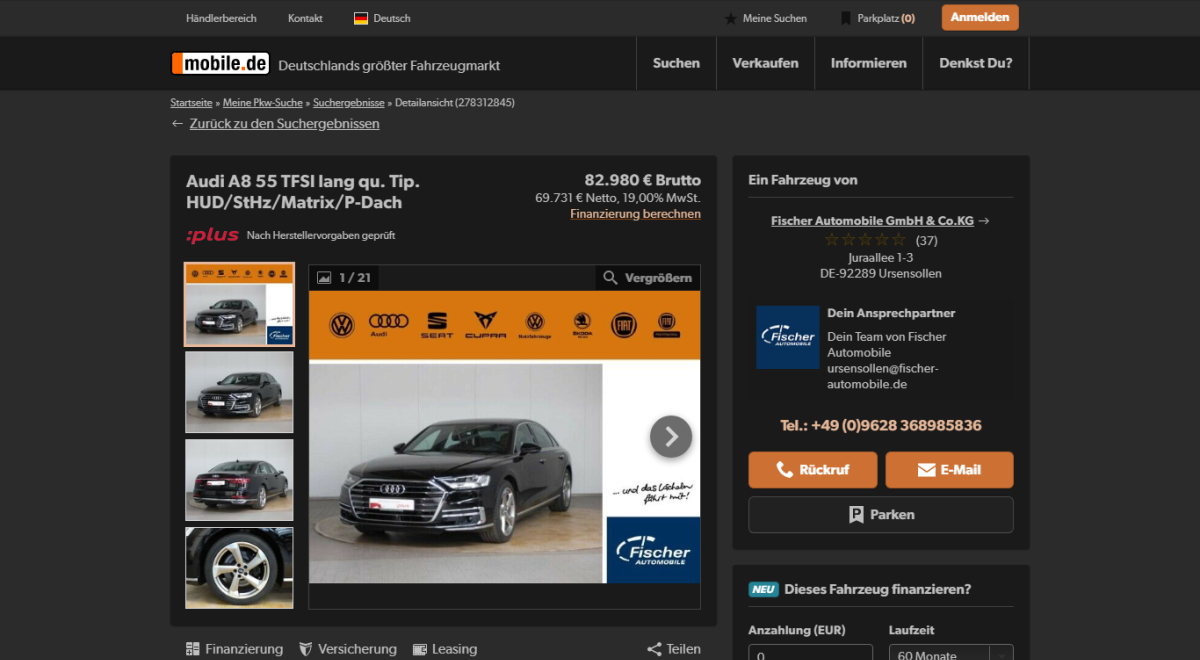The height and width of the screenshot is (660, 1200).
Task: Open Händlerbereich in the top bar
Action: pos(221,18)
